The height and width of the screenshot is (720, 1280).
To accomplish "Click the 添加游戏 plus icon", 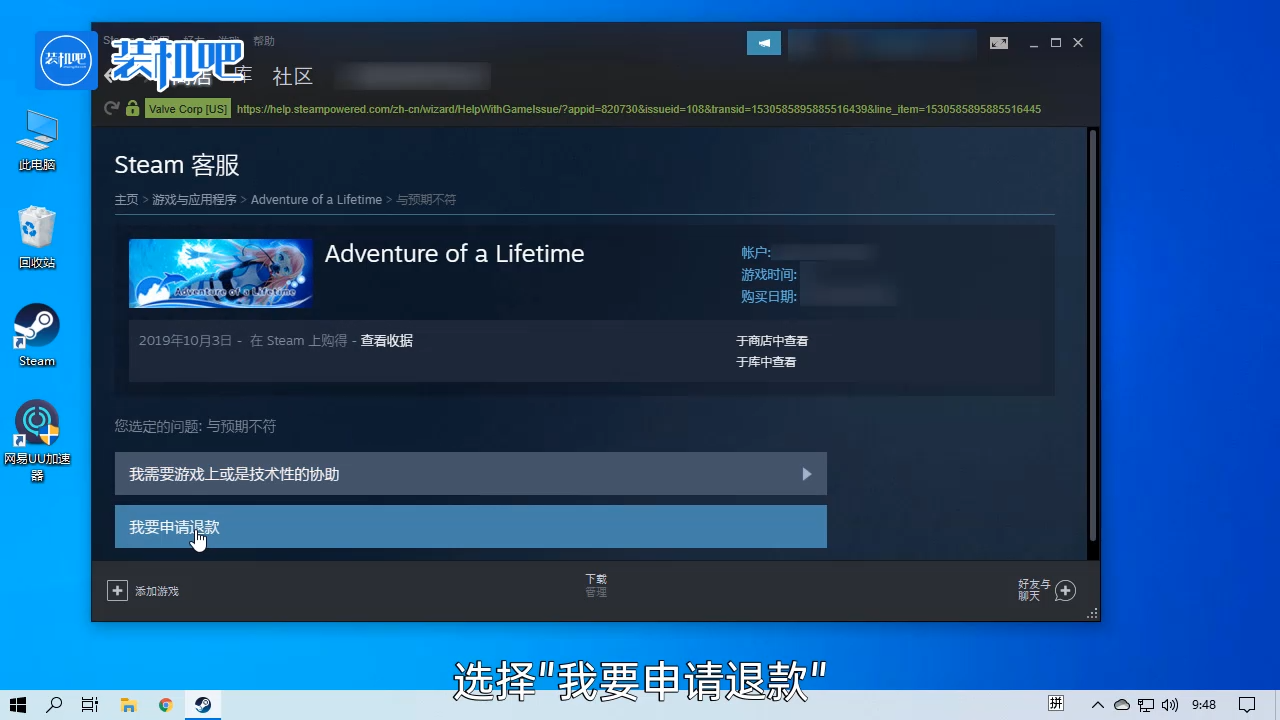I will [117, 590].
